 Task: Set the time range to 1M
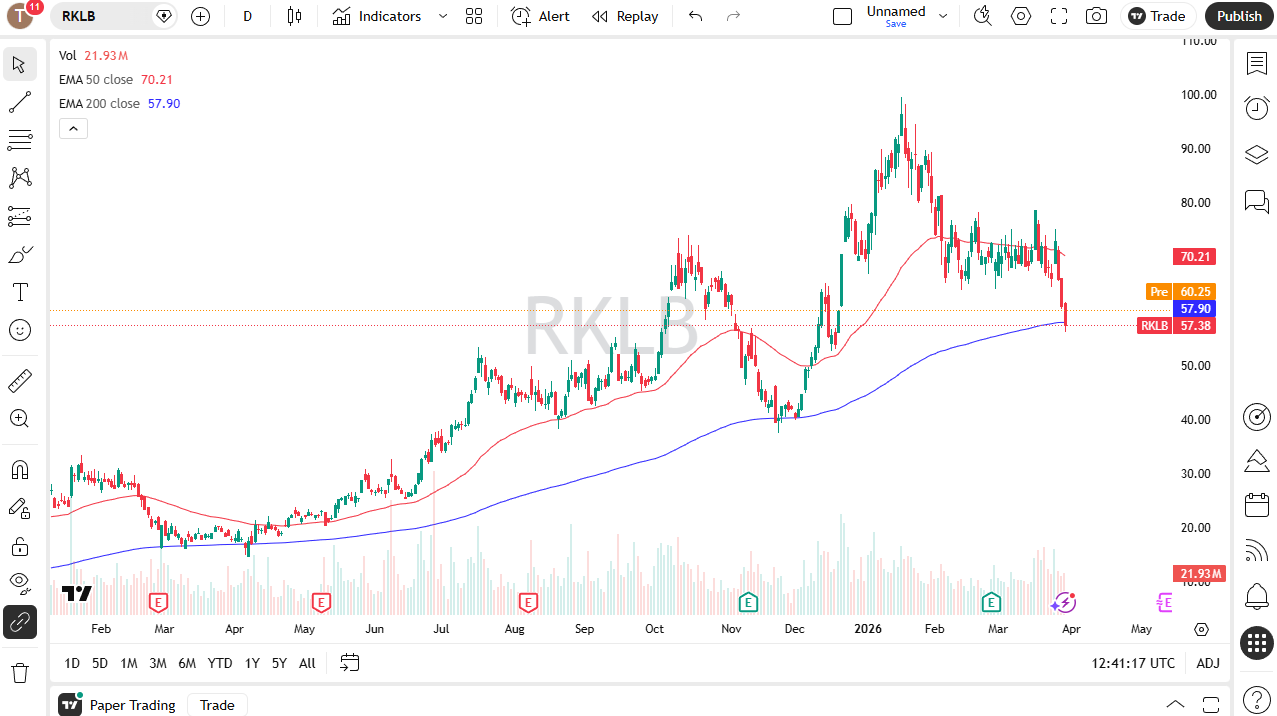129,663
